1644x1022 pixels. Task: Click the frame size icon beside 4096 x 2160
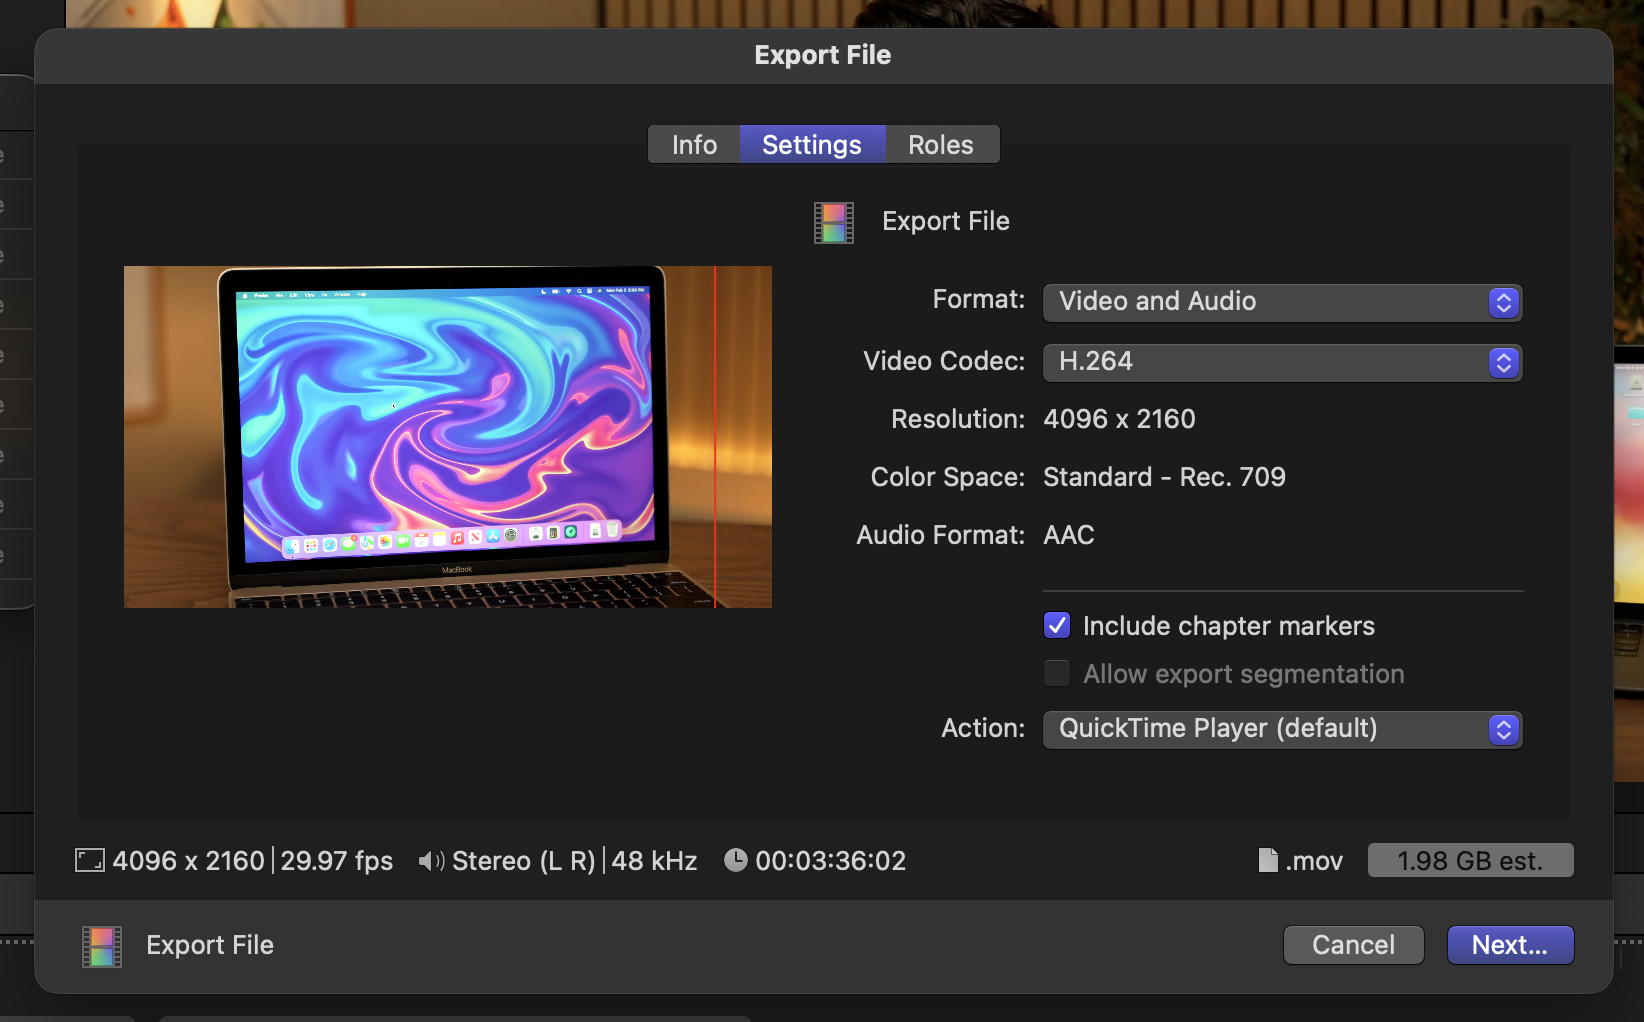(89, 861)
